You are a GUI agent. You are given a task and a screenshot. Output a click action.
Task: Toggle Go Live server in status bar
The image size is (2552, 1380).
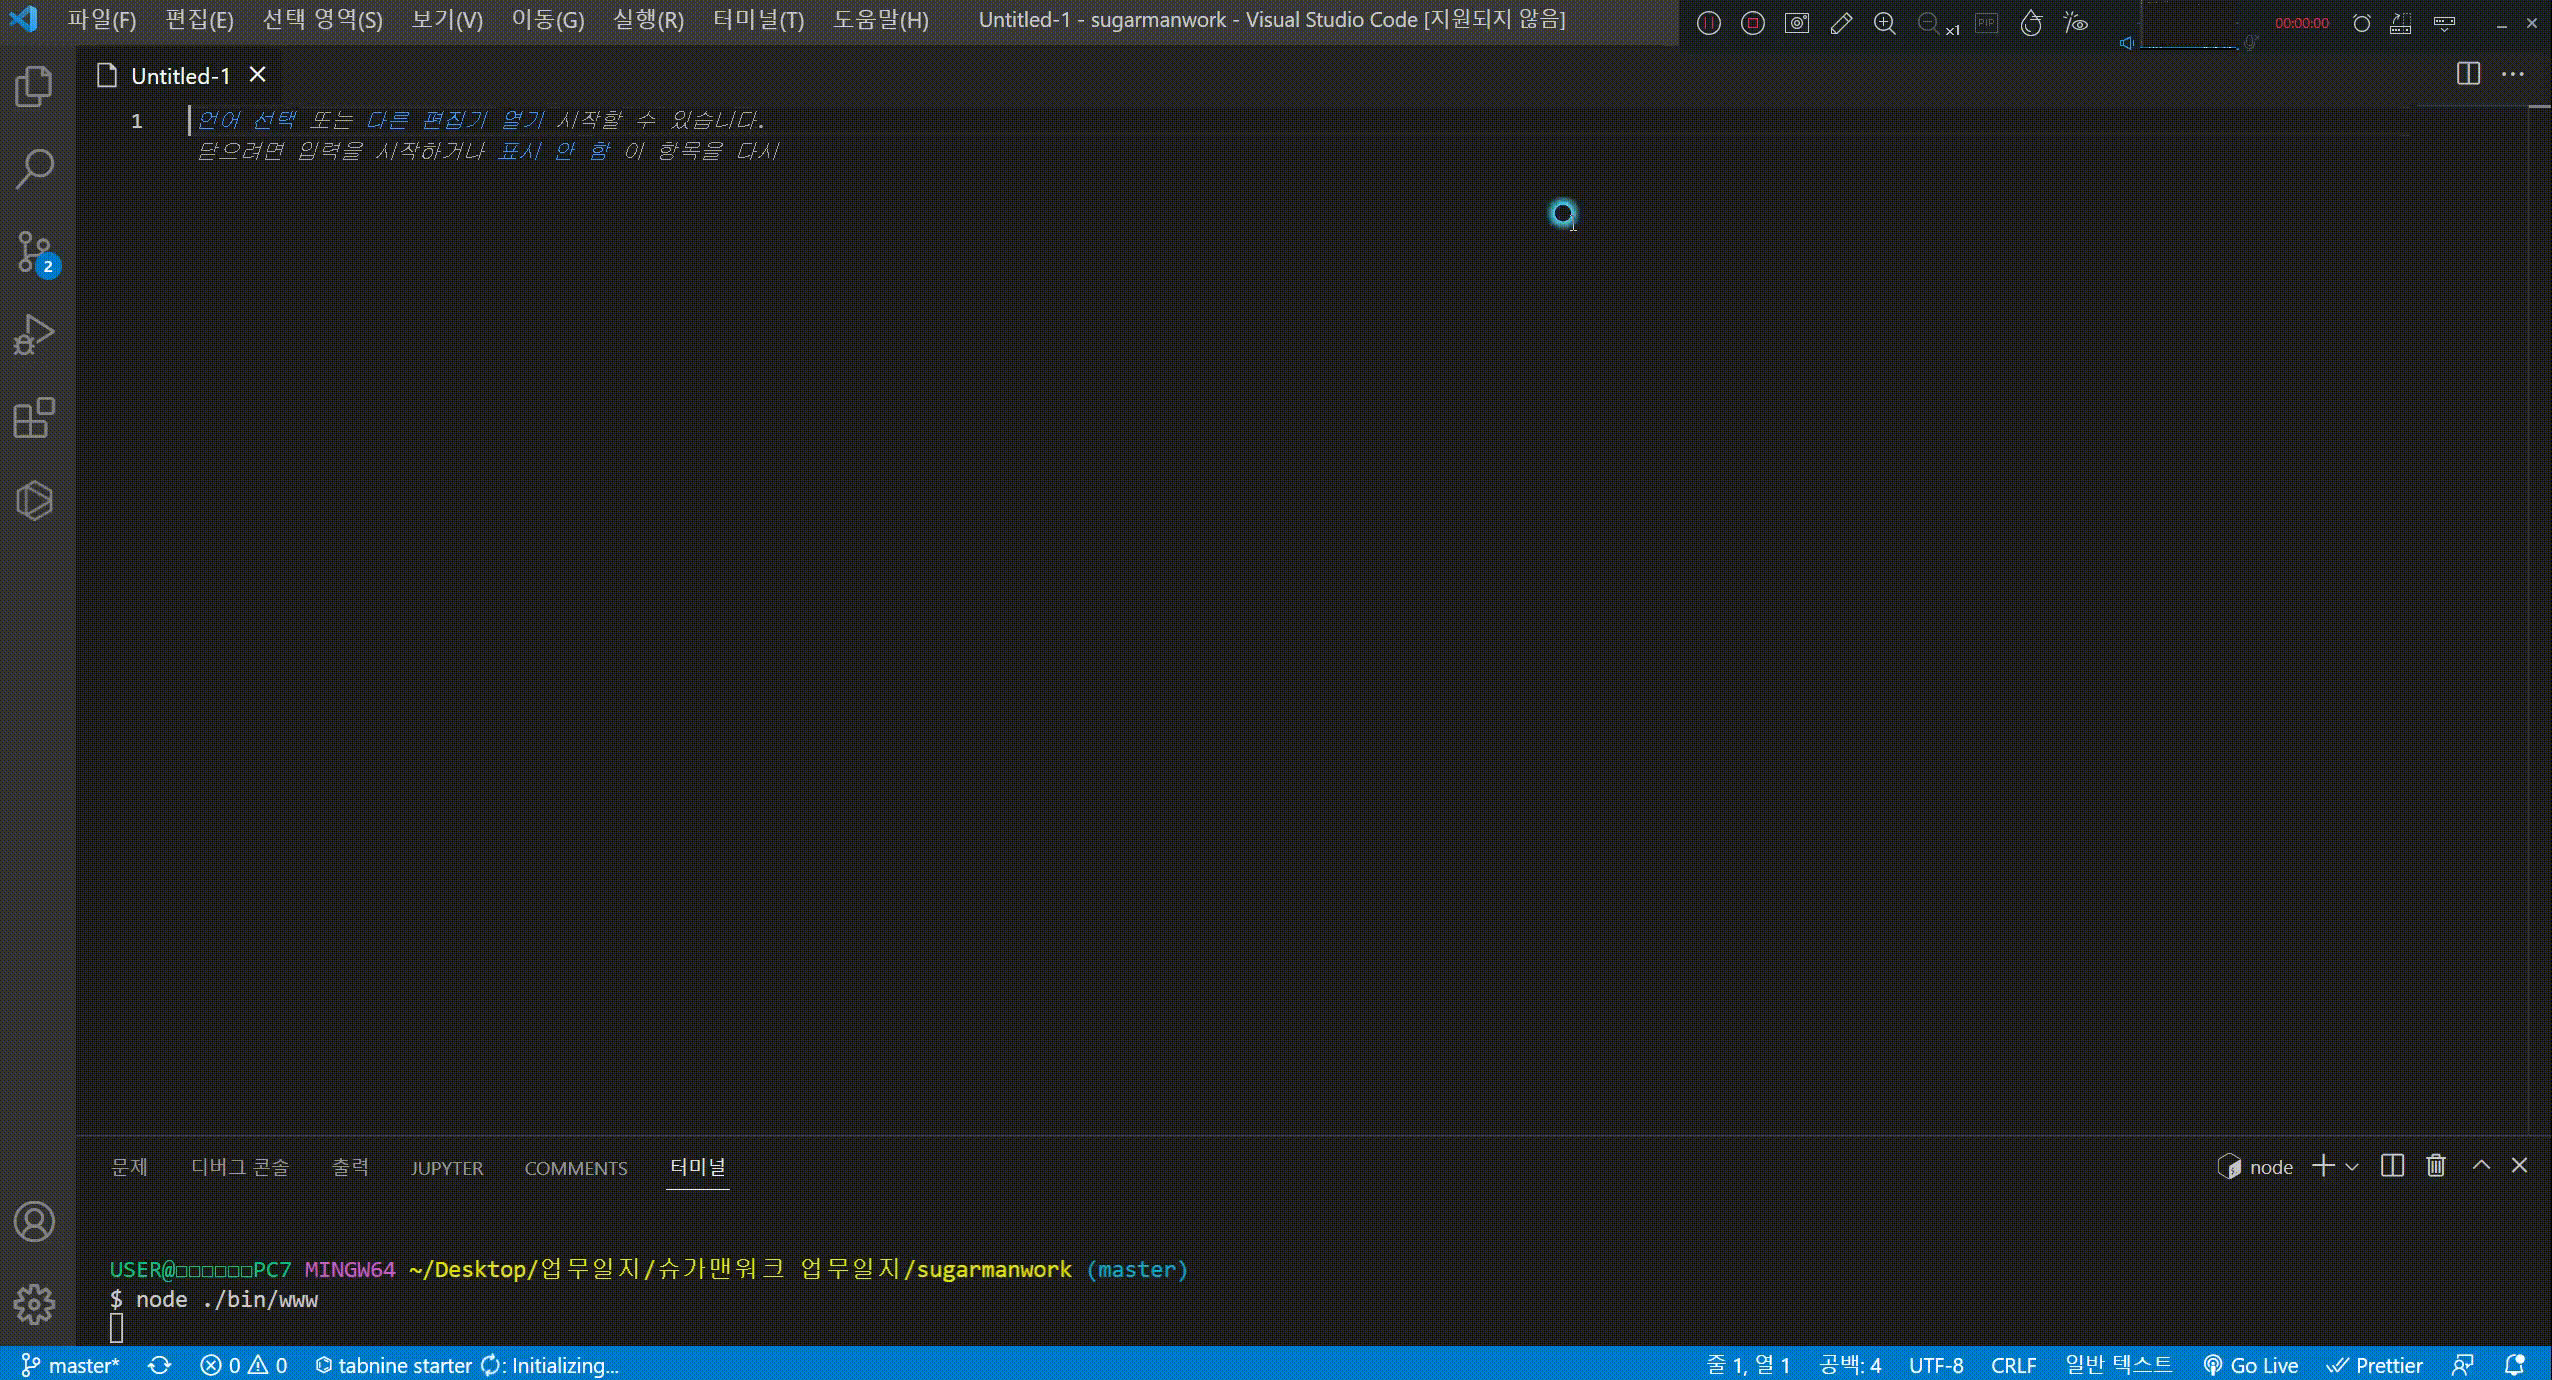[x=2250, y=1365]
